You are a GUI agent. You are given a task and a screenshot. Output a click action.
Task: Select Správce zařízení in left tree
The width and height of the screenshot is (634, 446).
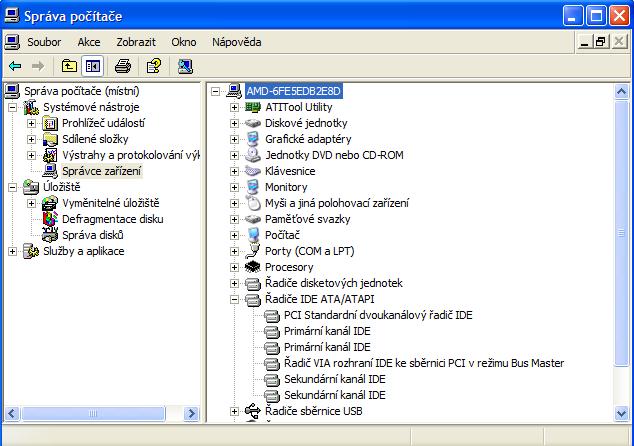click(101, 171)
